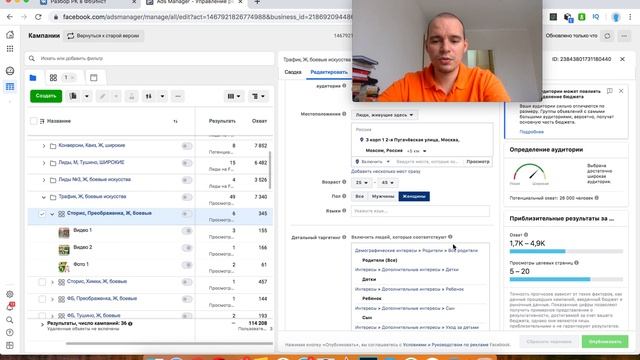This screenshot has height=360, width=640.
Task: Click info icon next to Потенциальный охват
Action: click(597, 198)
